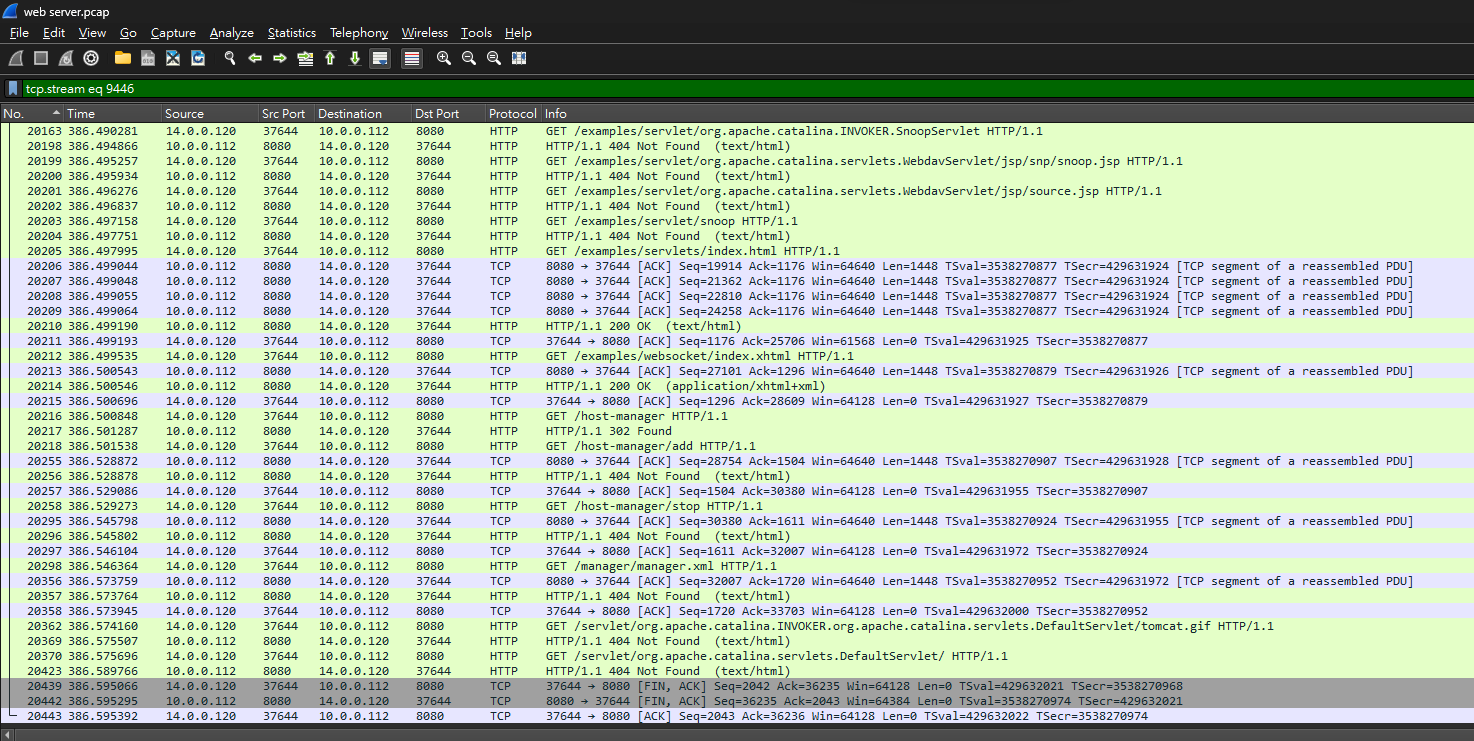Reload the capture file
1474x741 pixels.
point(198,59)
